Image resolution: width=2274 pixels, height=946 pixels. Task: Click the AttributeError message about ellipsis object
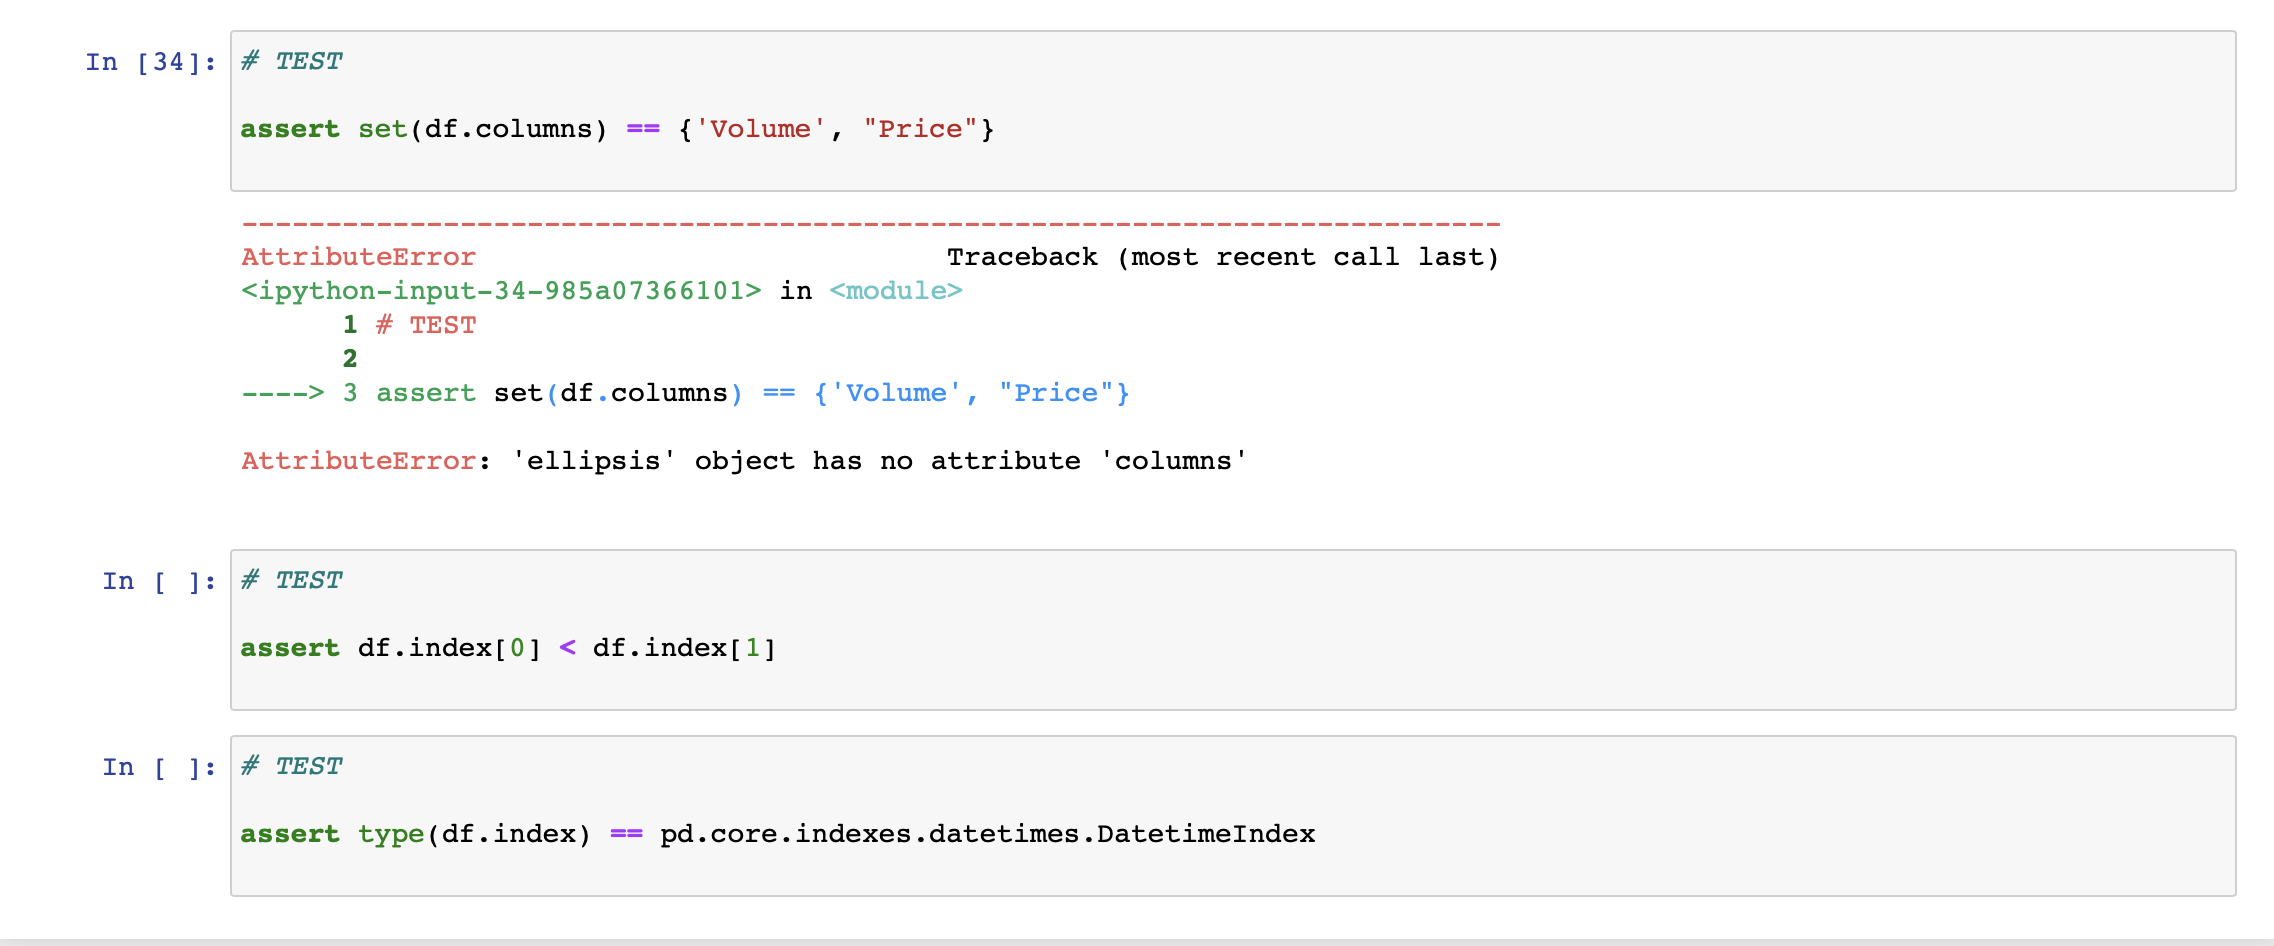click(740, 460)
